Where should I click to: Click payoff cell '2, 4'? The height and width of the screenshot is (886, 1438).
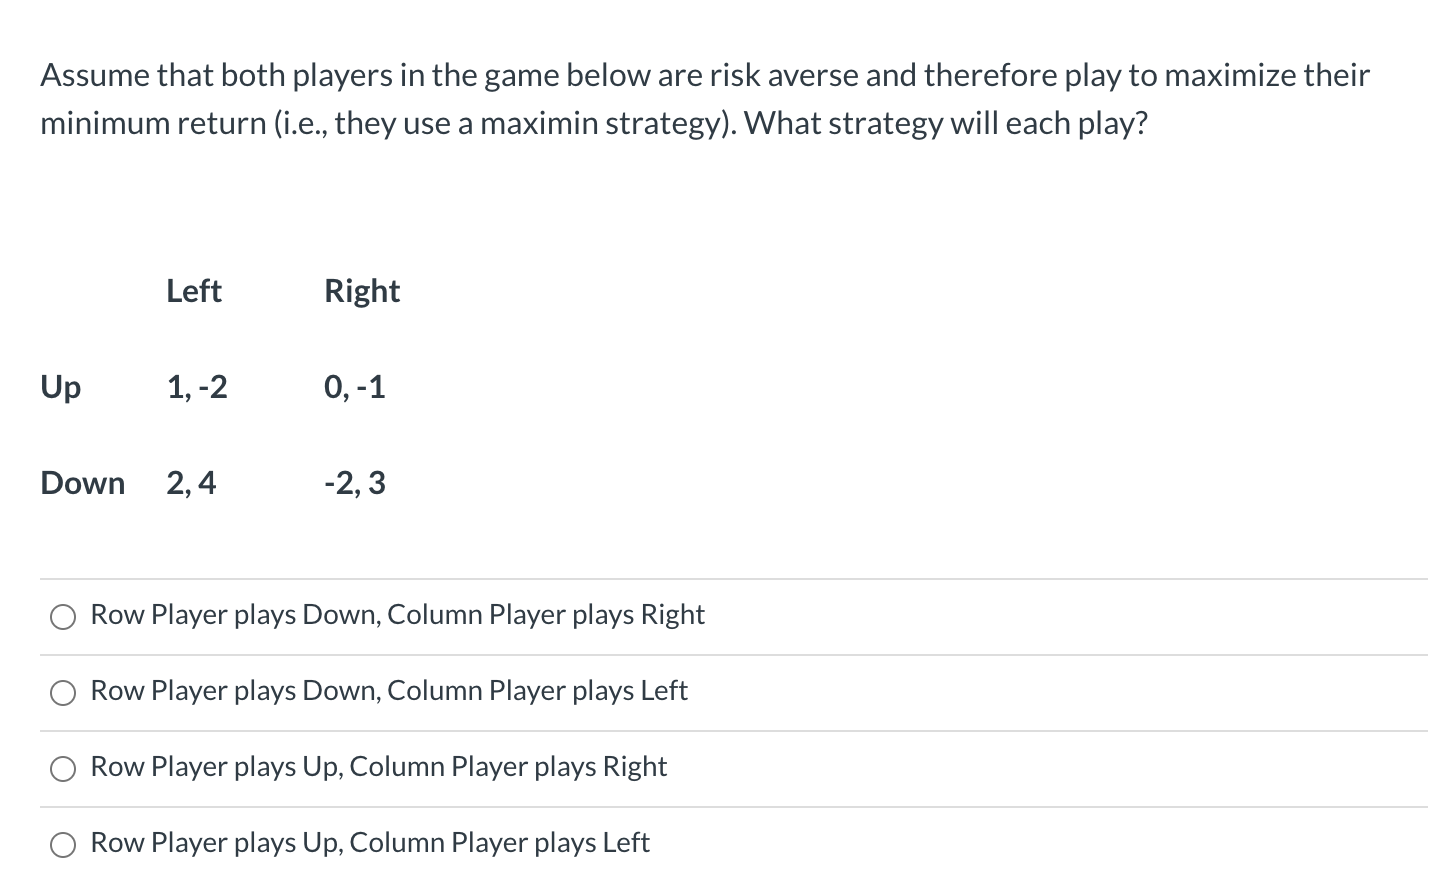191,483
